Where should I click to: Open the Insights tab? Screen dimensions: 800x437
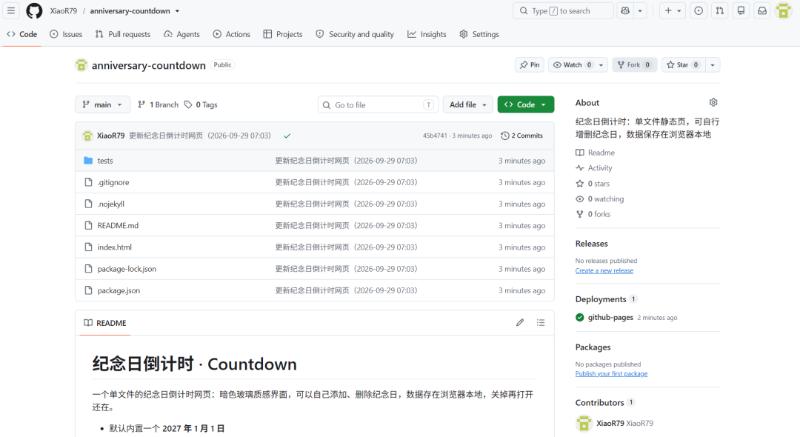point(427,34)
